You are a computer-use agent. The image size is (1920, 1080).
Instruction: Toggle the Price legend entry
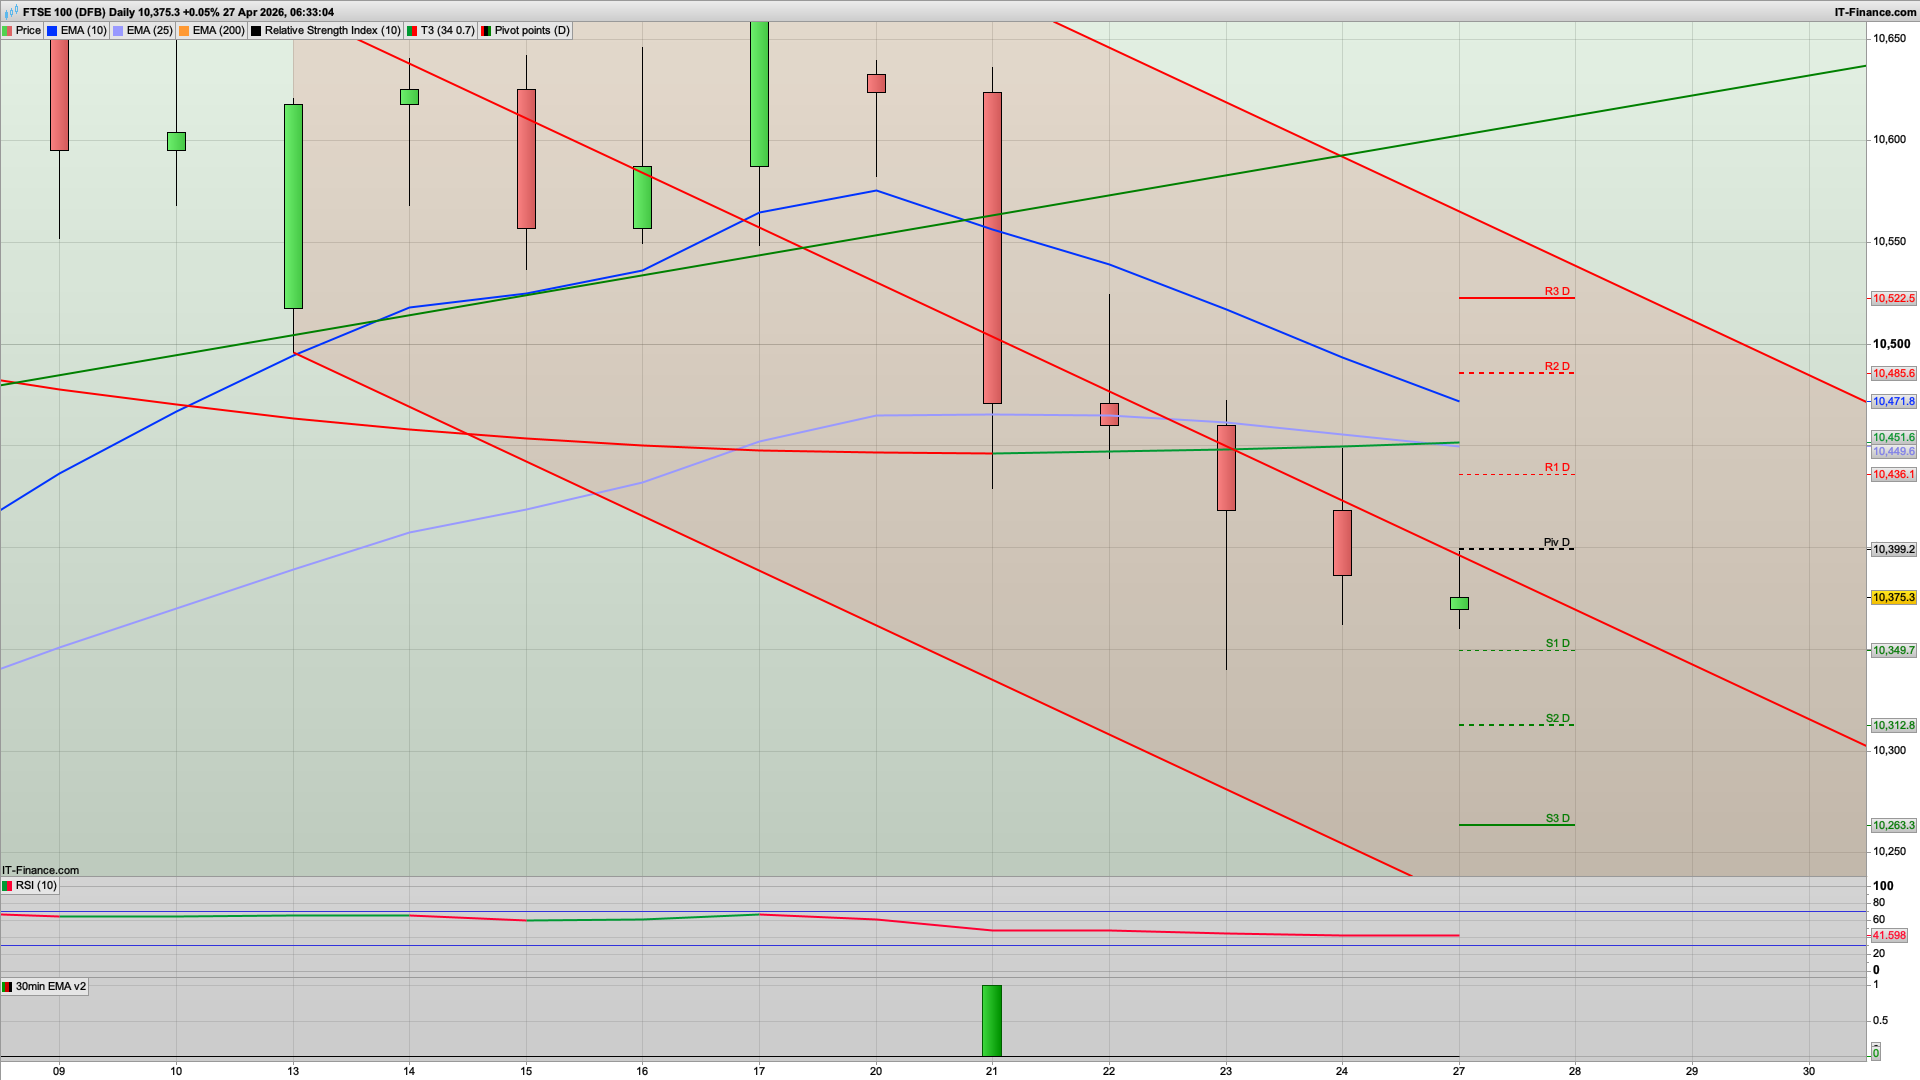[28, 30]
